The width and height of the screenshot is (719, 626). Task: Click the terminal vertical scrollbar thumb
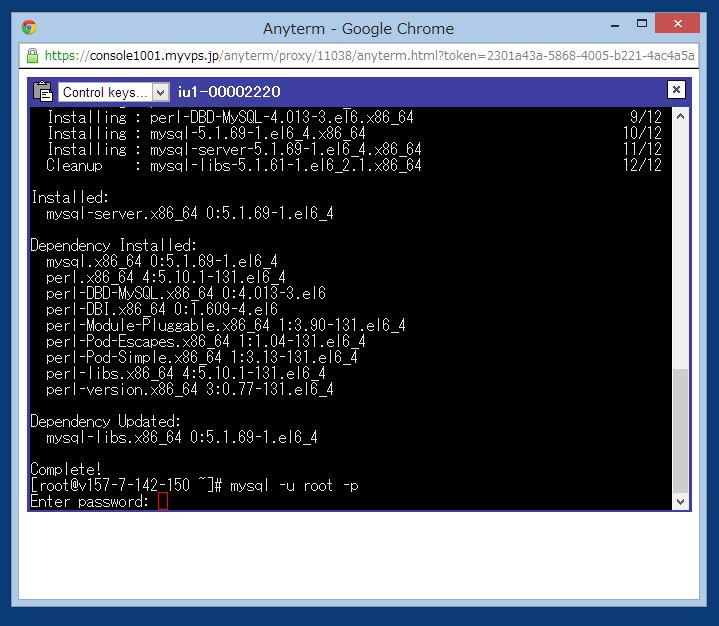pyautogui.click(x=680, y=431)
